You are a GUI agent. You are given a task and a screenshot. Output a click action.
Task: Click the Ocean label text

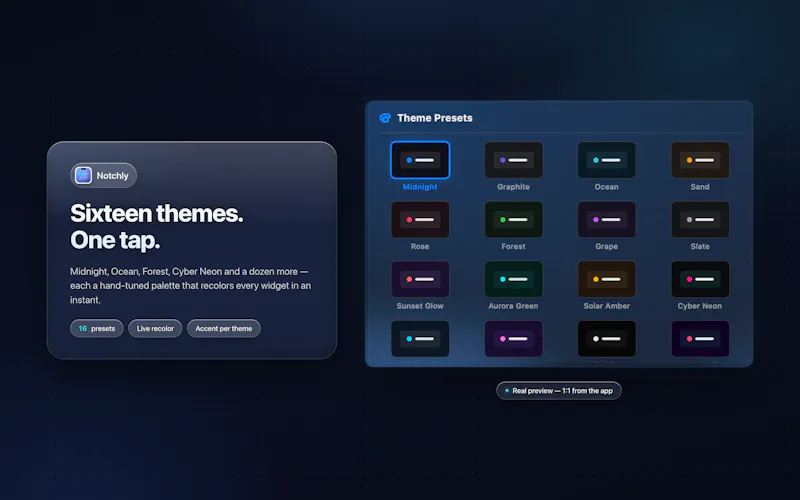[x=607, y=187]
